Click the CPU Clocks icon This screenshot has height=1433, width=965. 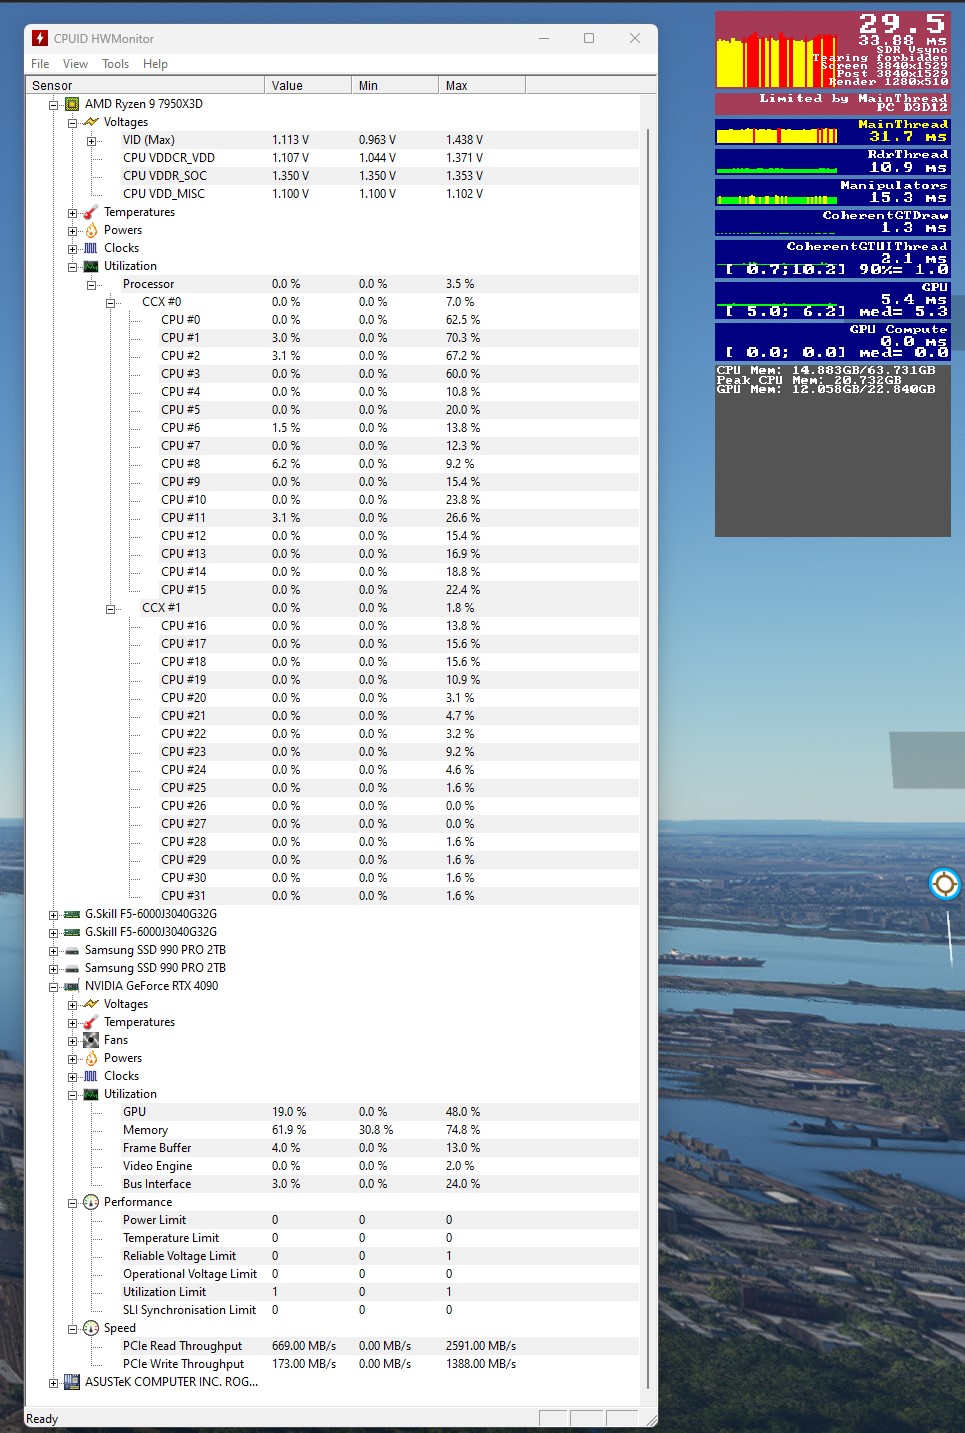(x=91, y=248)
